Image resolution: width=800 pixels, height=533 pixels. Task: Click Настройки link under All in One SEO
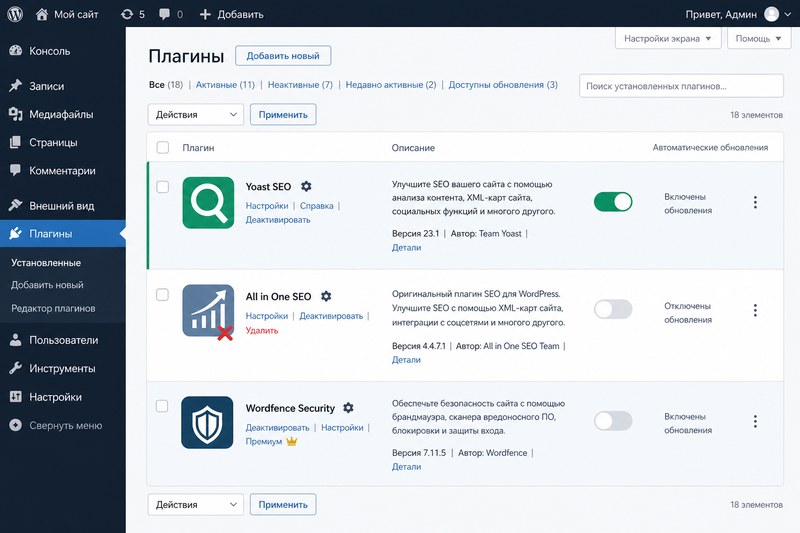[x=267, y=316]
